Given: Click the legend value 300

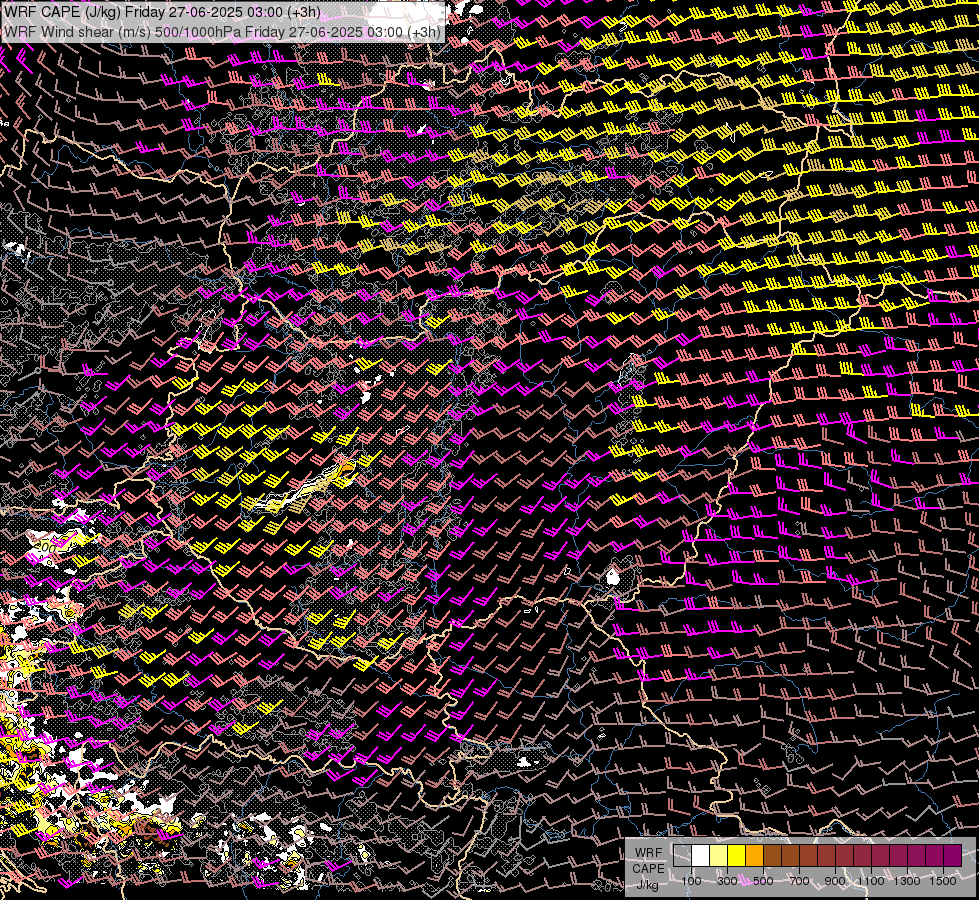Looking at the screenshot, I should (x=727, y=881).
